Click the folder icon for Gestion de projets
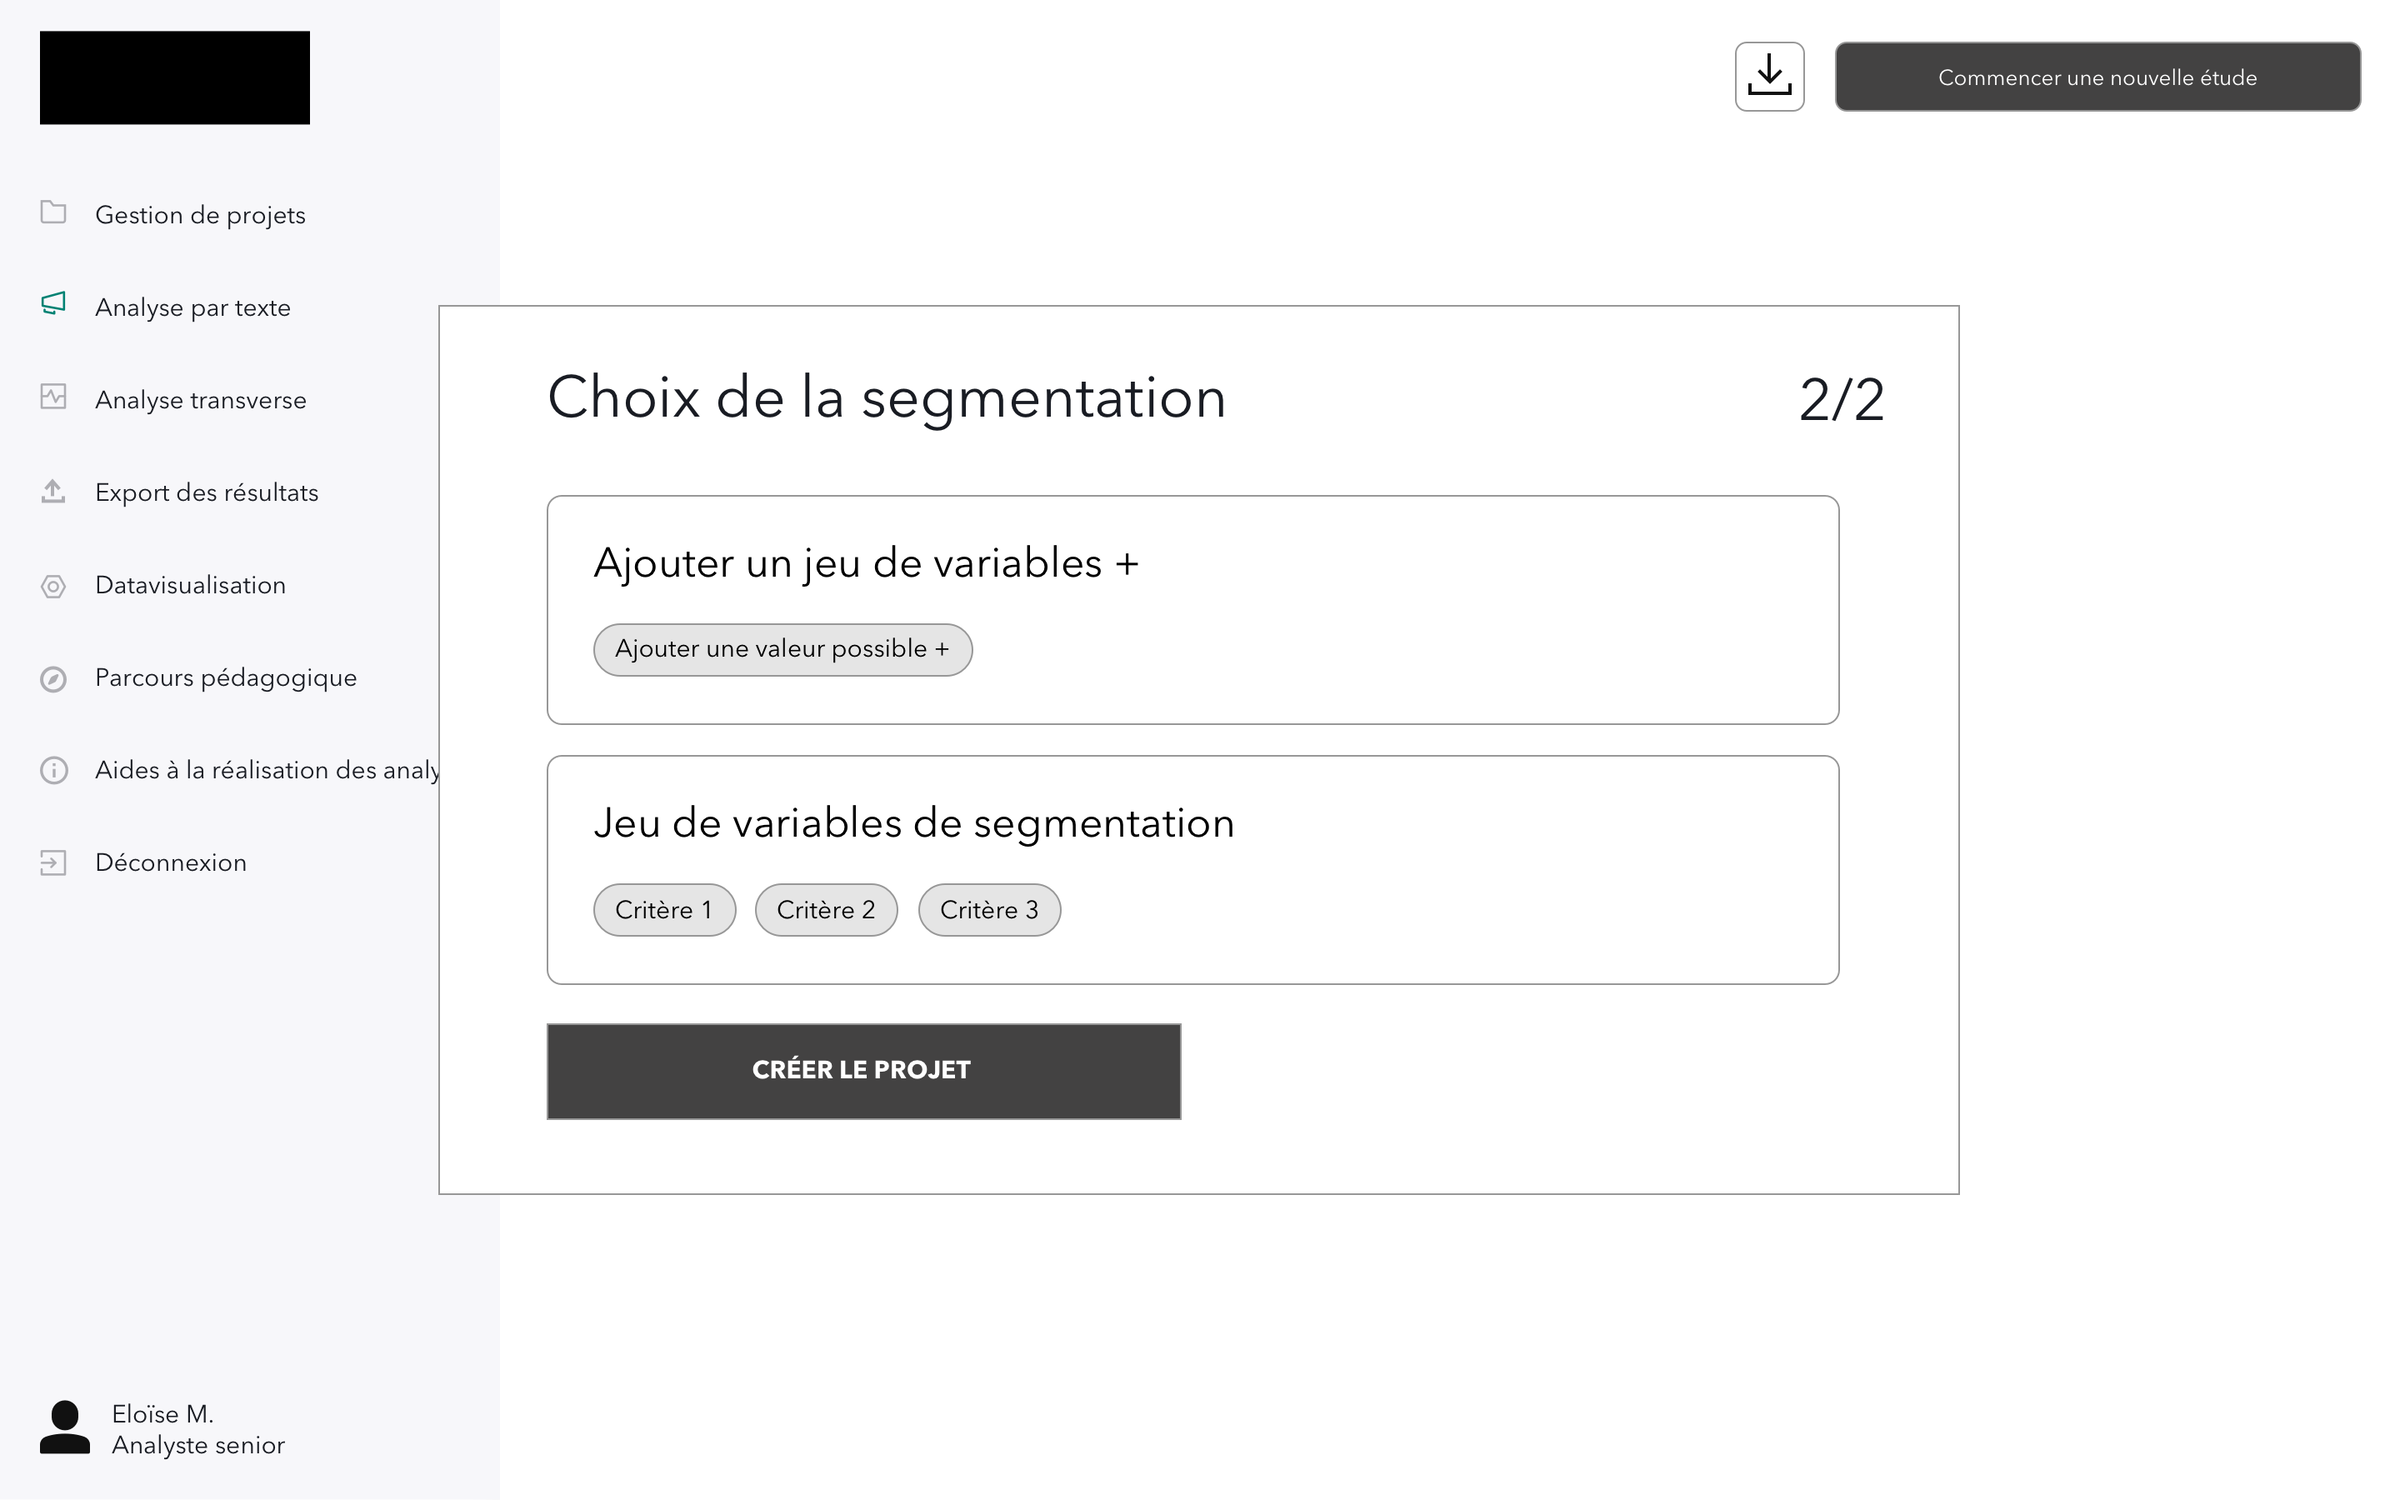Image resolution: width=2400 pixels, height=1500 pixels. 53,213
